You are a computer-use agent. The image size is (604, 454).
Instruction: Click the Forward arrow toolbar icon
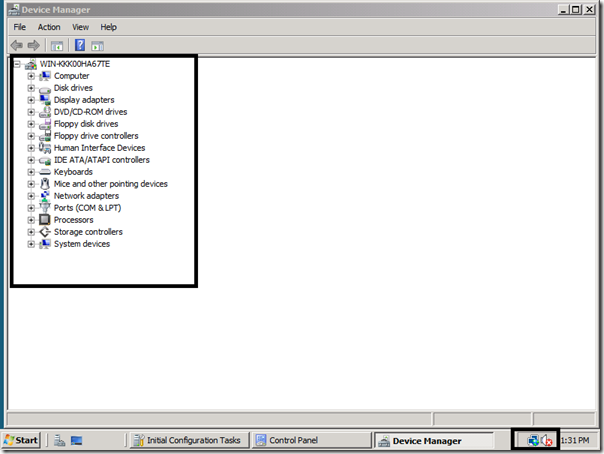pyautogui.click(x=34, y=45)
